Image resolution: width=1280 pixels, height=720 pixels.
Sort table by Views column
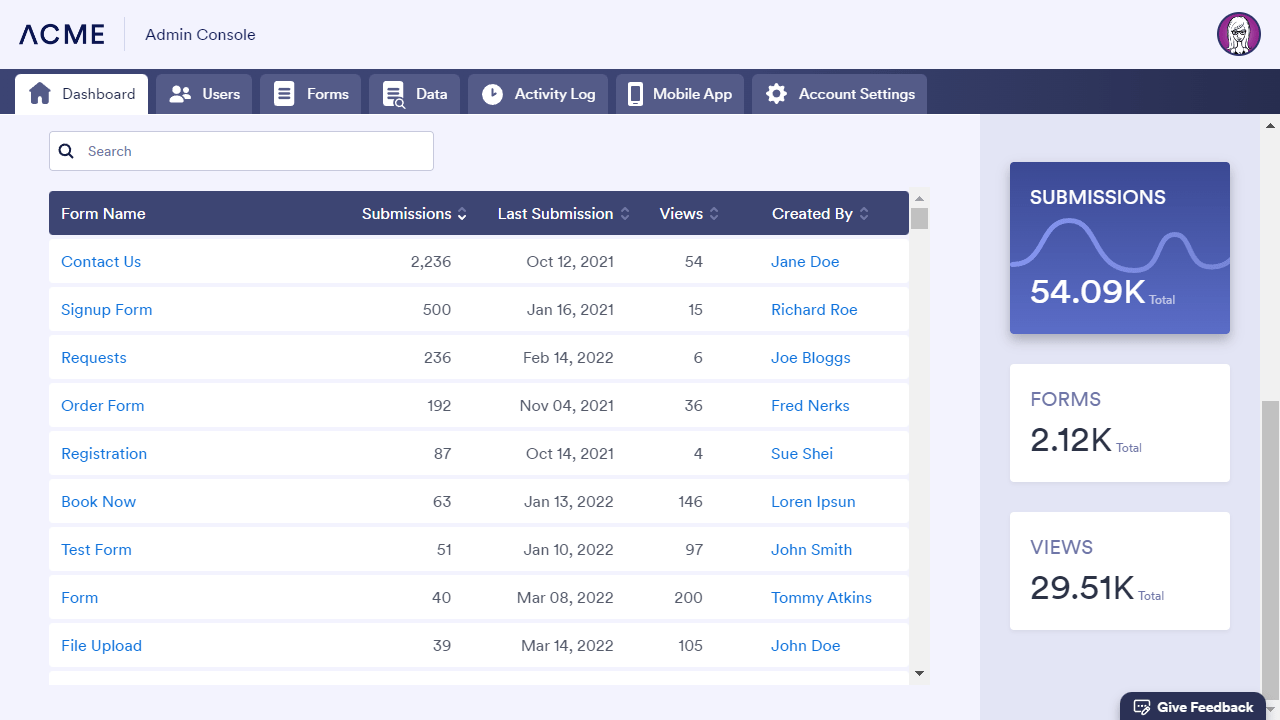pos(714,214)
